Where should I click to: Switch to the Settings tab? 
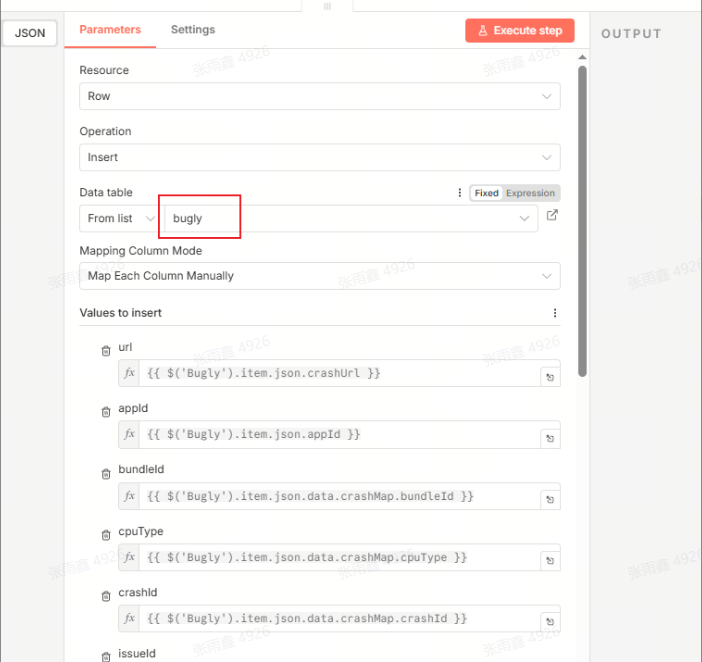tap(192, 30)
